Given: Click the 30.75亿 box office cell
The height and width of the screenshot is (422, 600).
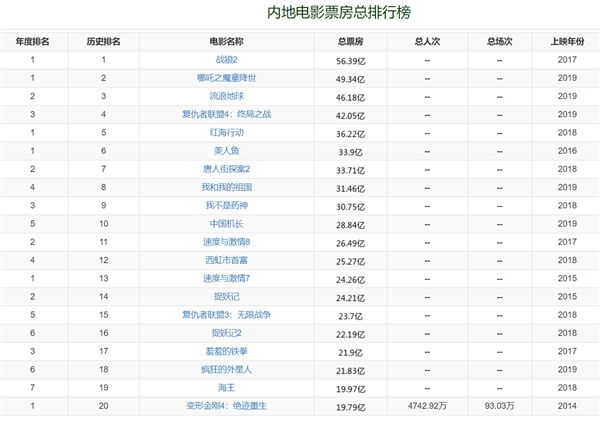Looking at the screenshot, I should [x=351, y=207].
